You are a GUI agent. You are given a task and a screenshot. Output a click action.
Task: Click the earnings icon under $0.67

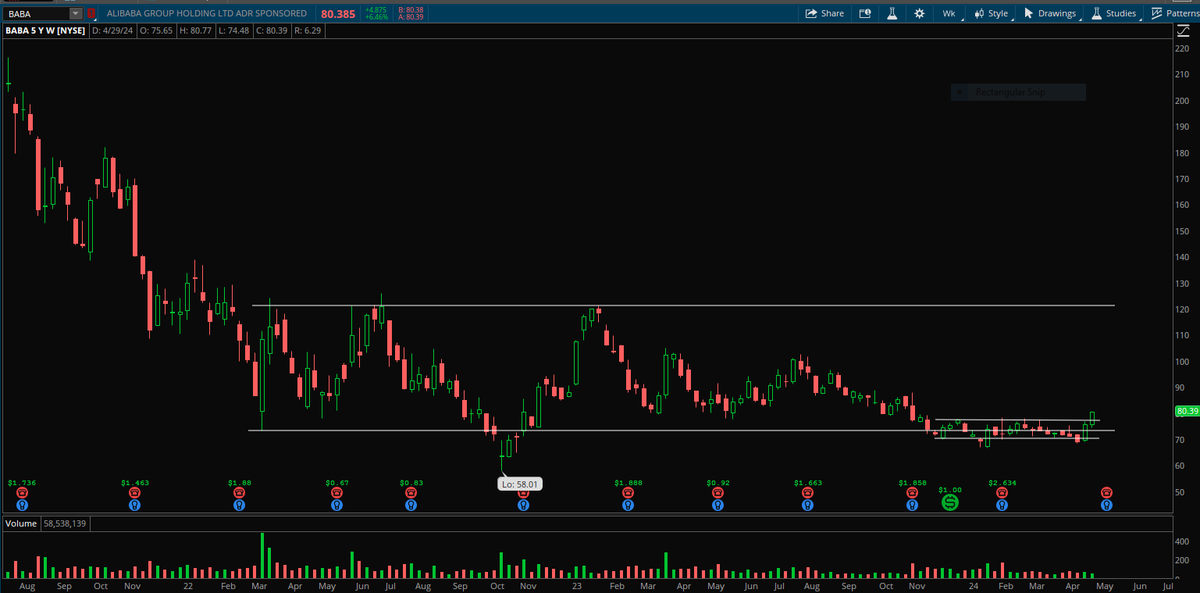point(335,493)
